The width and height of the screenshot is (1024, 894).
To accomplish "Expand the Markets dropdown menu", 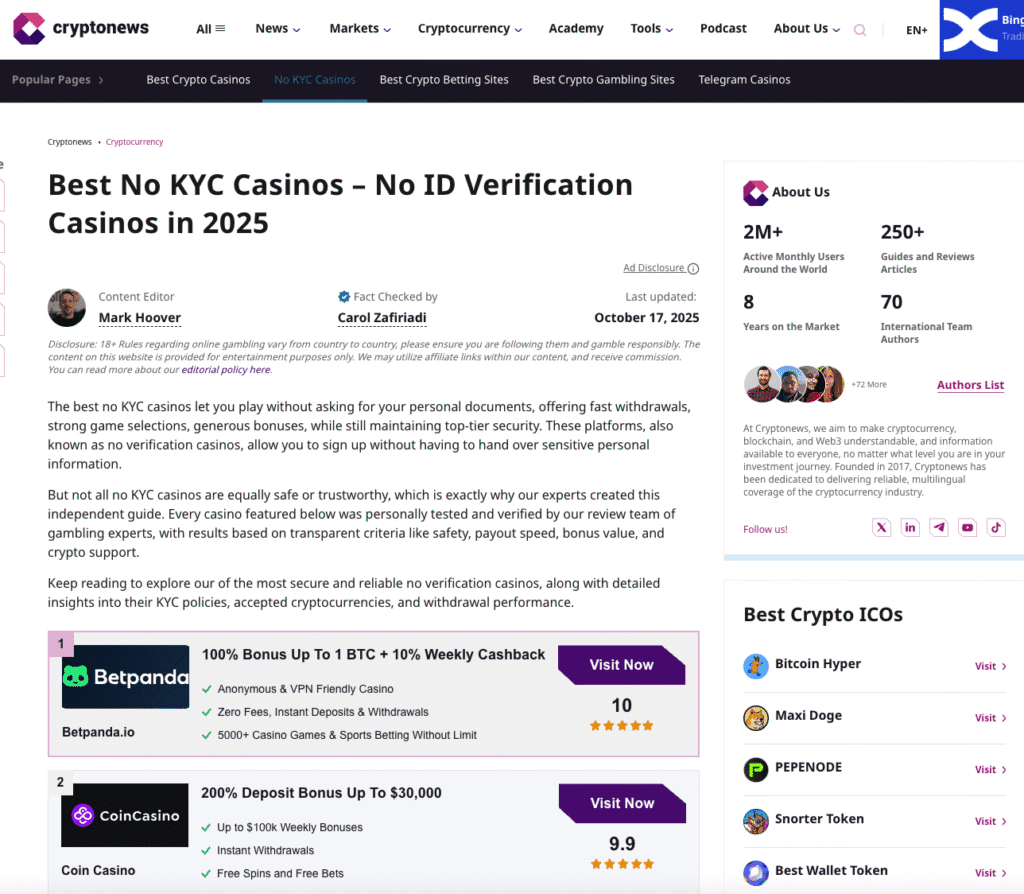I will (x=360, y=29).
